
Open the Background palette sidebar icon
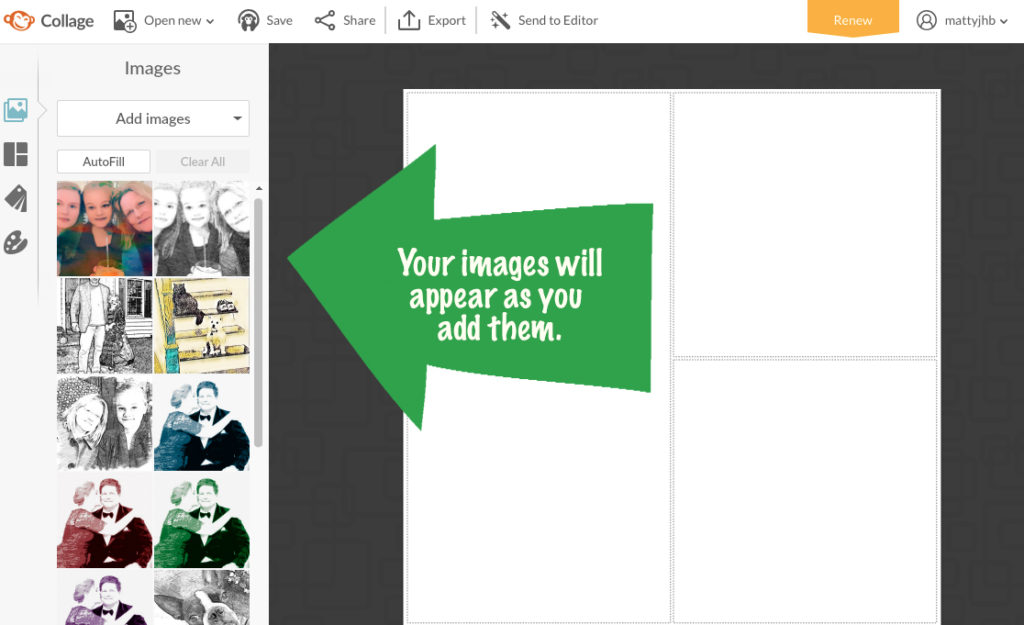[x=16, y=242]
